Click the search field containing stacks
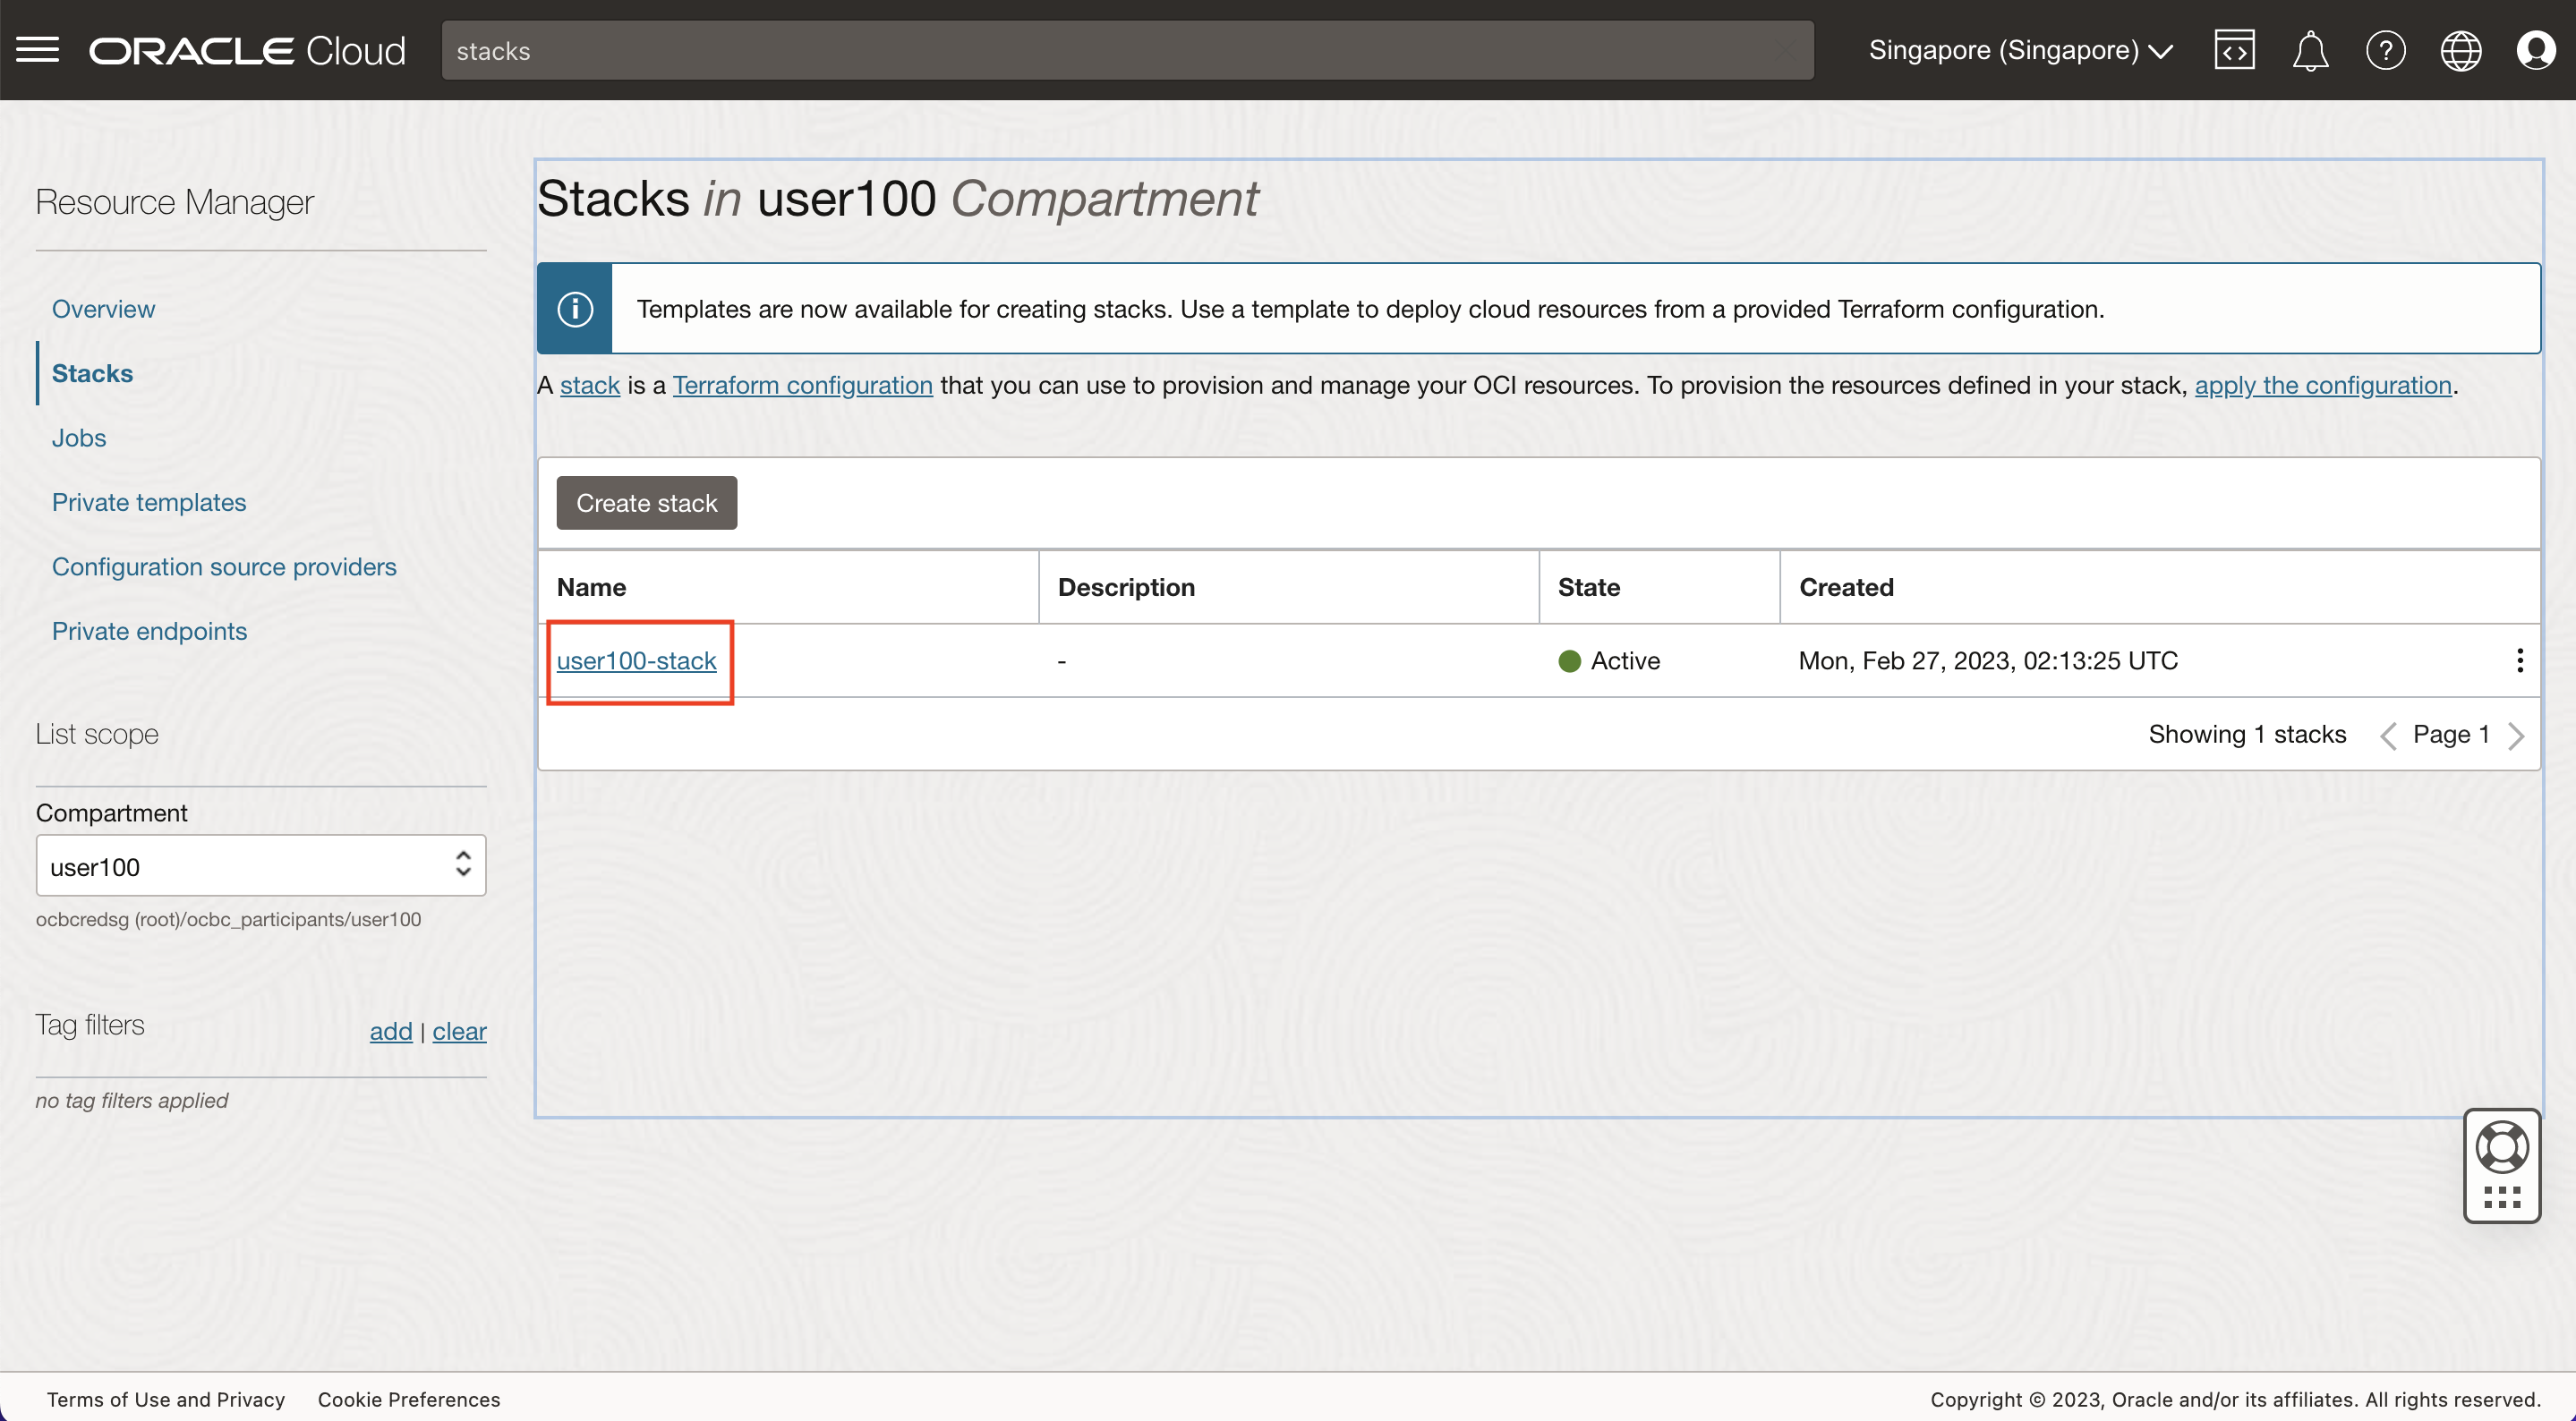This screenshot has width=2576, height=1421. point(1126,50)
